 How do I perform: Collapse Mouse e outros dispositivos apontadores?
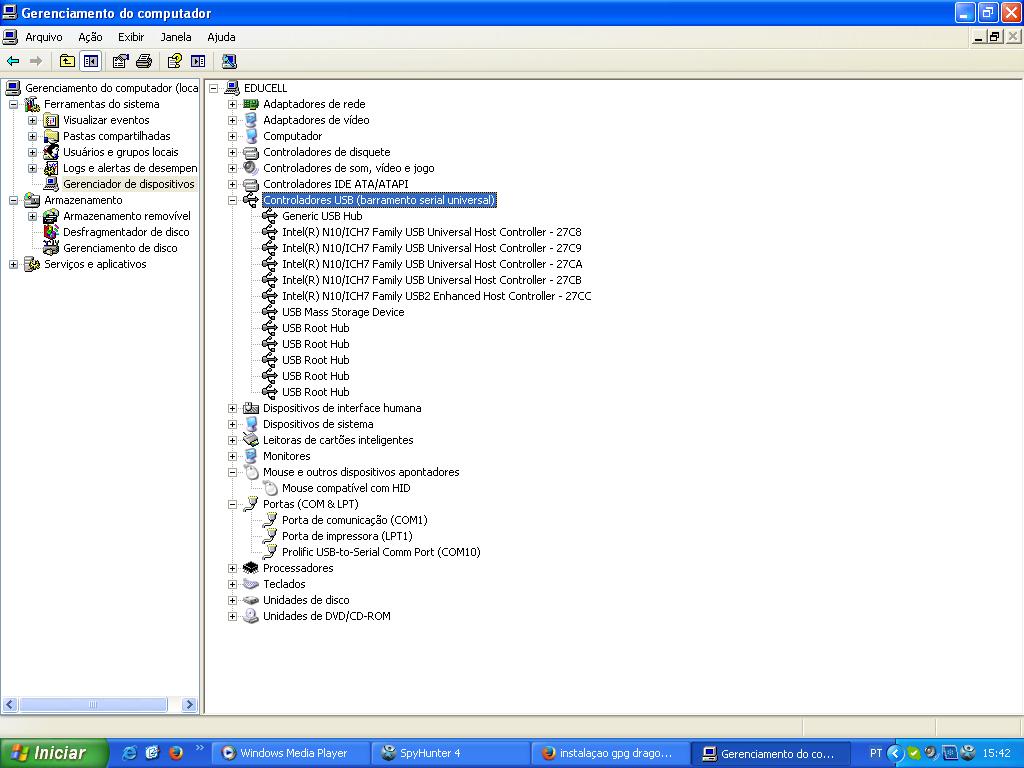click(232, 472)
